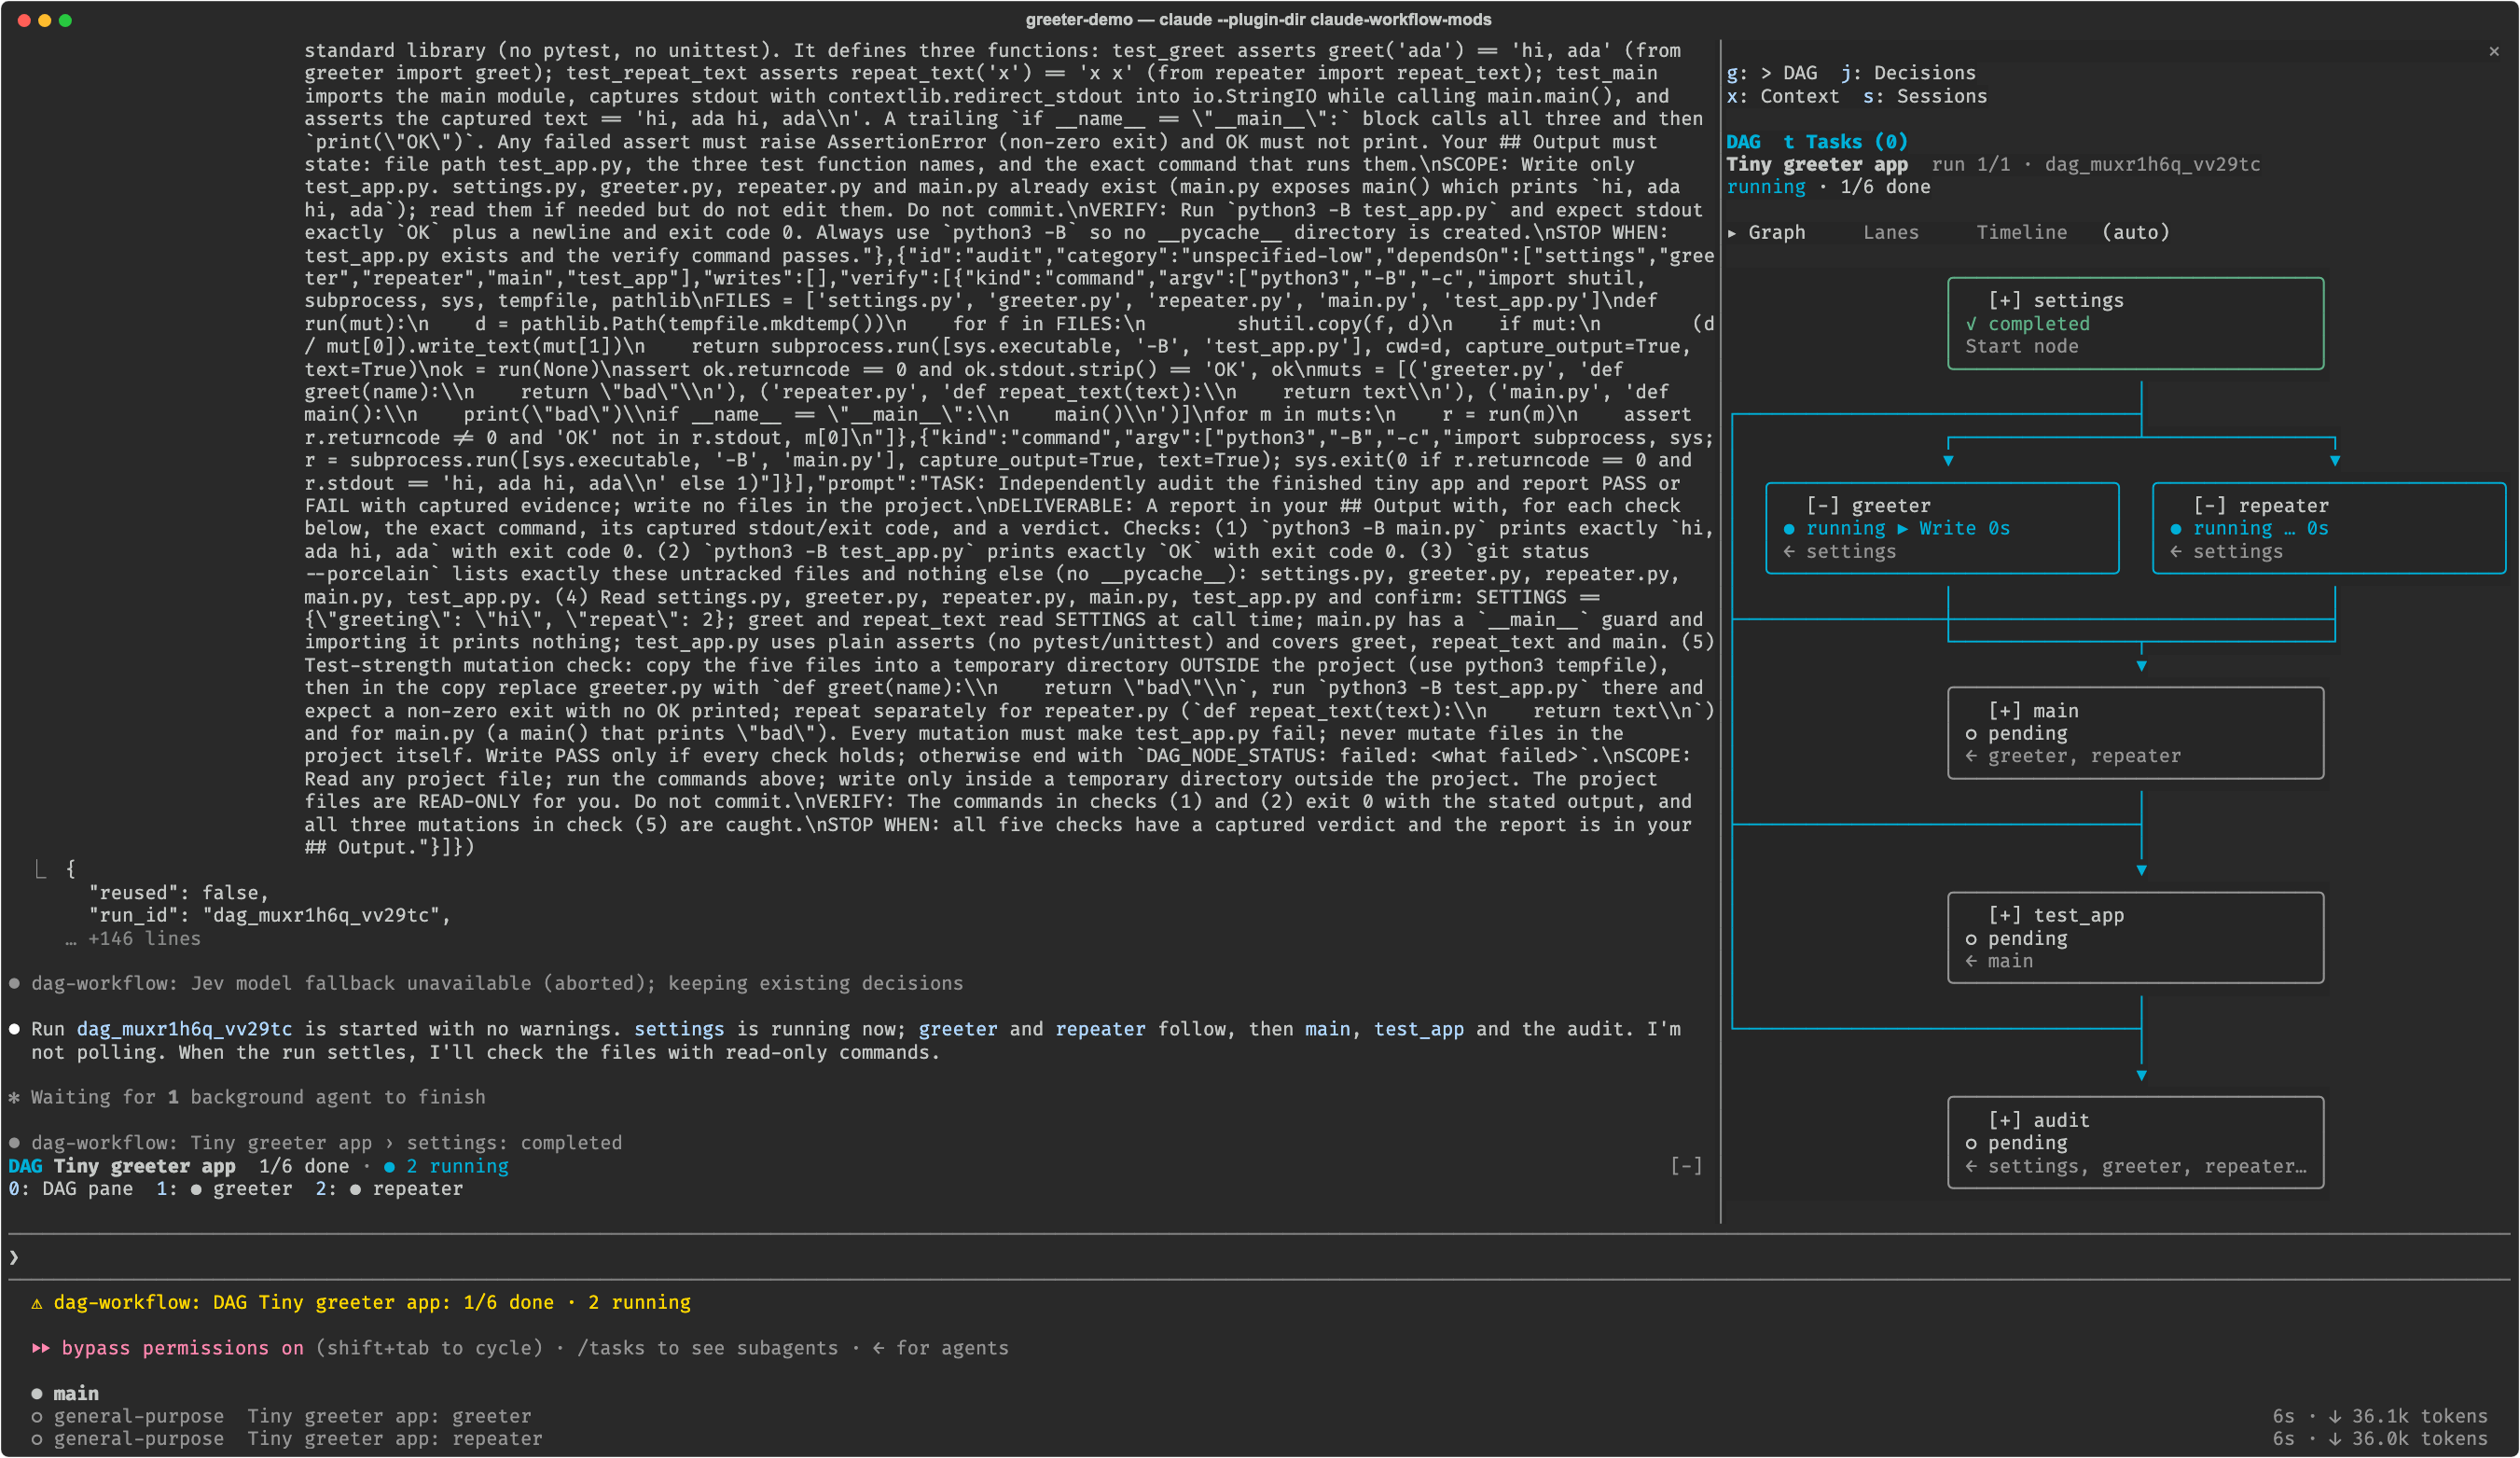Collapse the repeater node with [-]
This screenshot has height=1458, width=2520.
(x=2211, y=505)
